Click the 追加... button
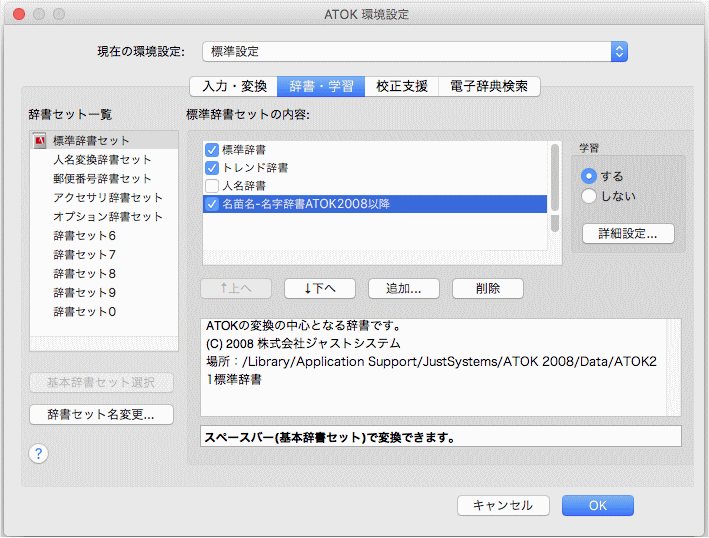The image size is (709, 538). pos(404,288)
